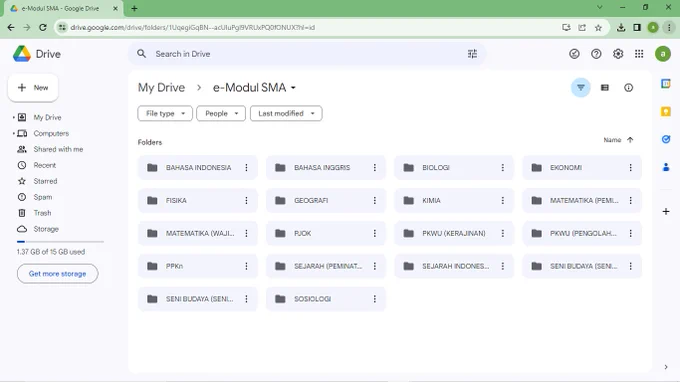Screen dimensions: 680x382
Task: Open Chrome three-dot menu
Action: click(669, 27)
